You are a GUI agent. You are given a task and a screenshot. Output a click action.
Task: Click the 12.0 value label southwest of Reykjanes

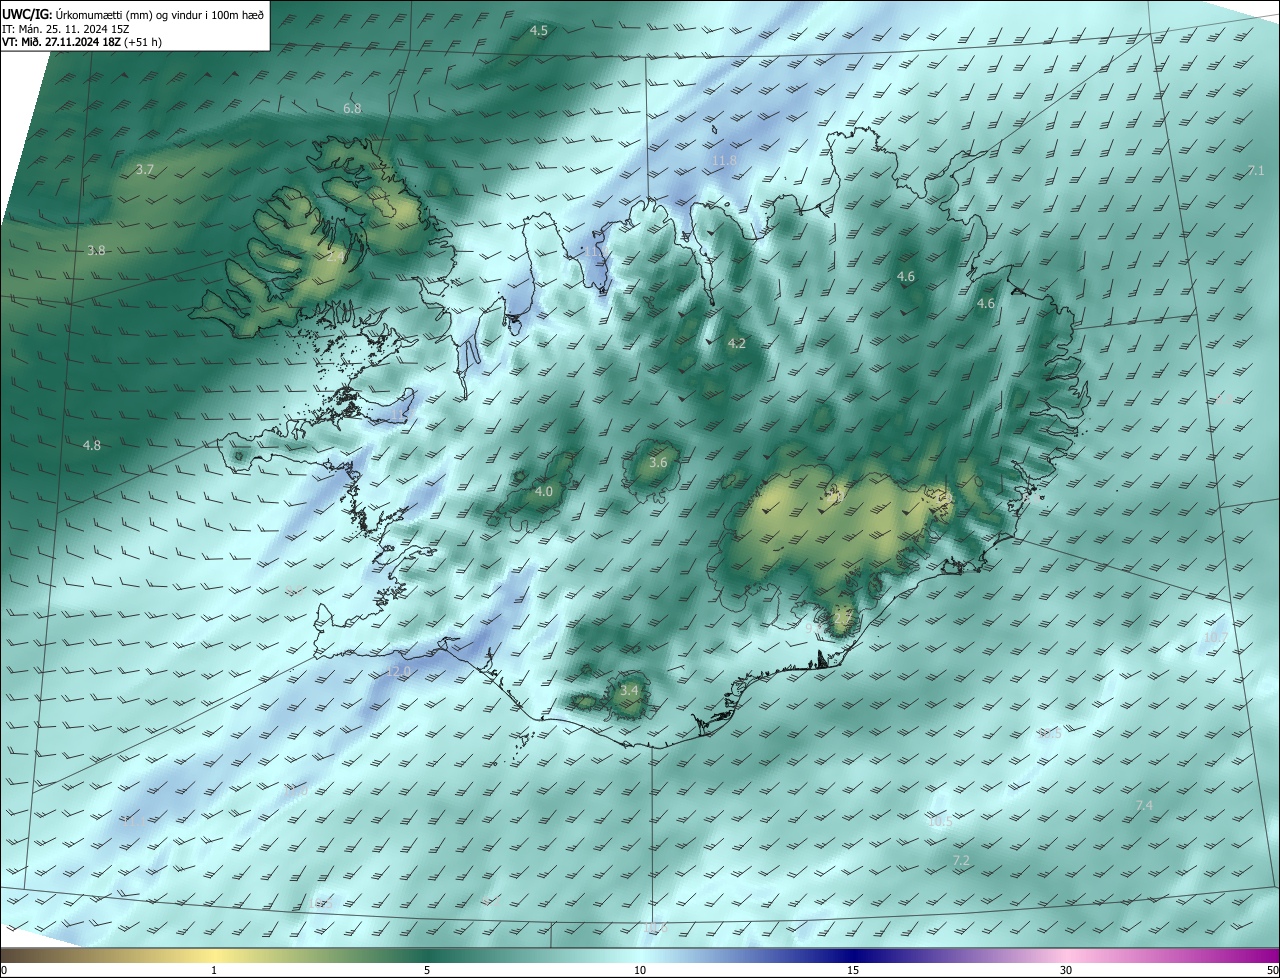coord(399,671)
